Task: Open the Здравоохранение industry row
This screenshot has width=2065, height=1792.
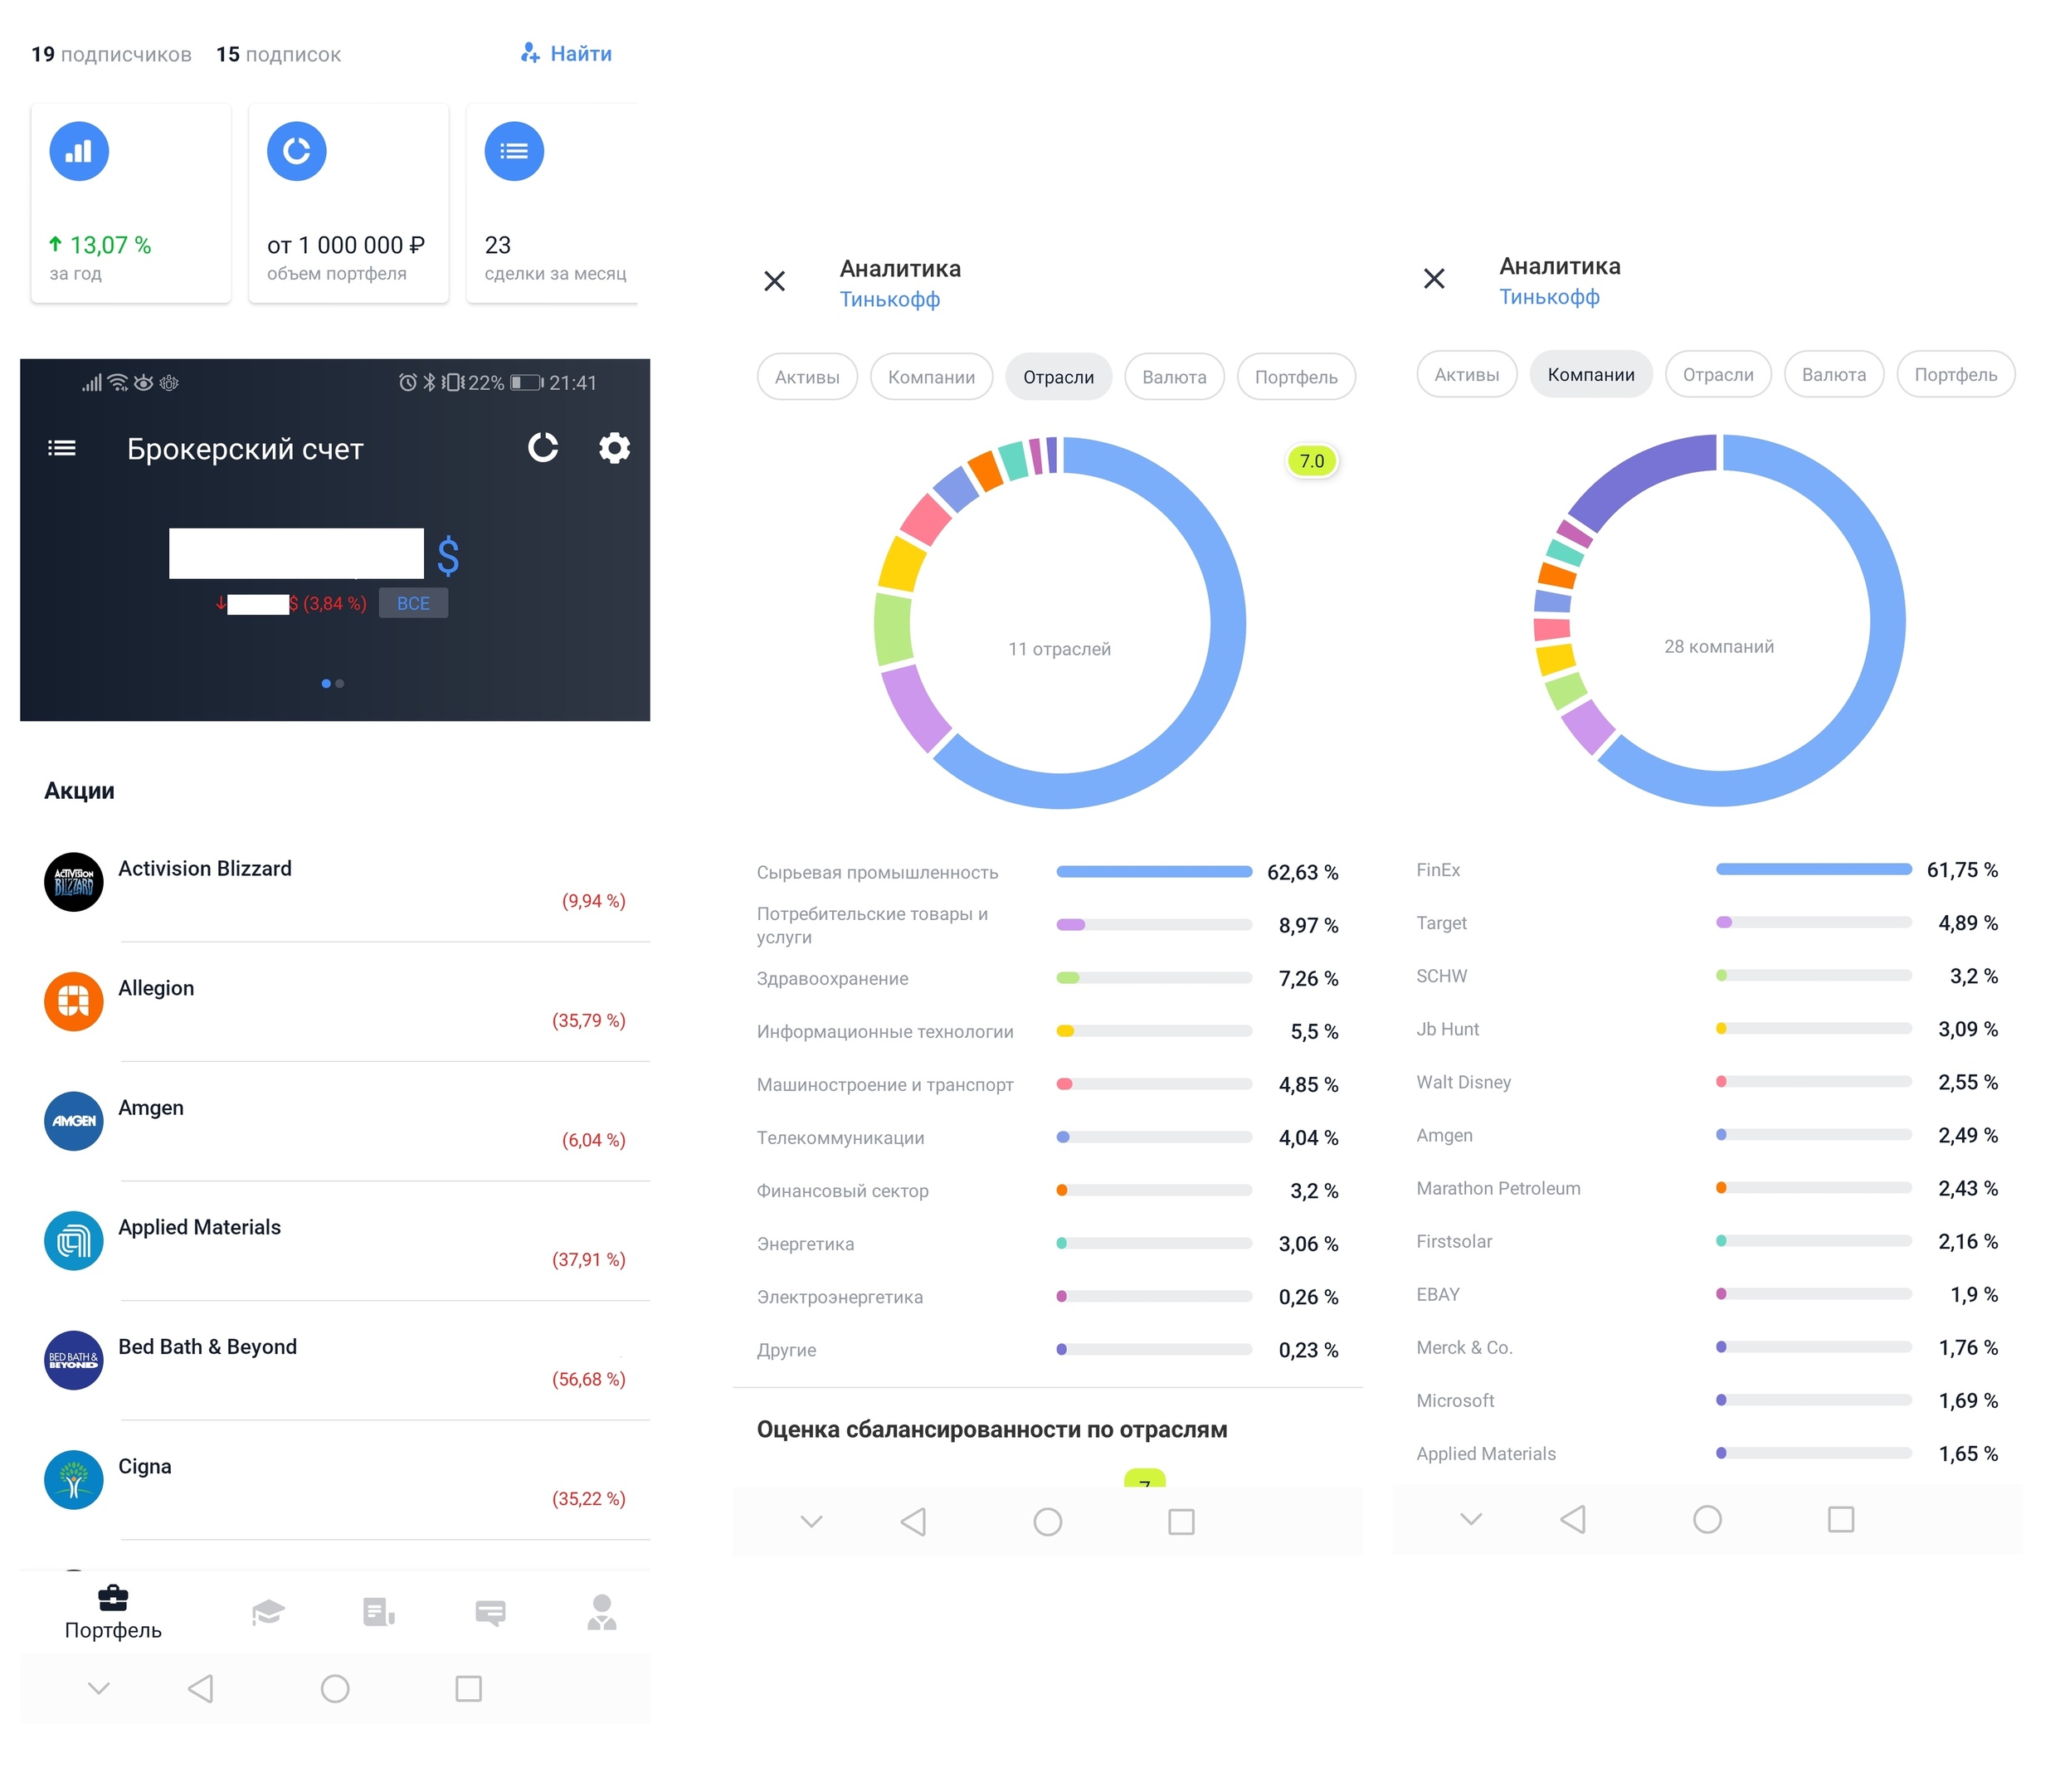Action: click(x=1047, y=979)
